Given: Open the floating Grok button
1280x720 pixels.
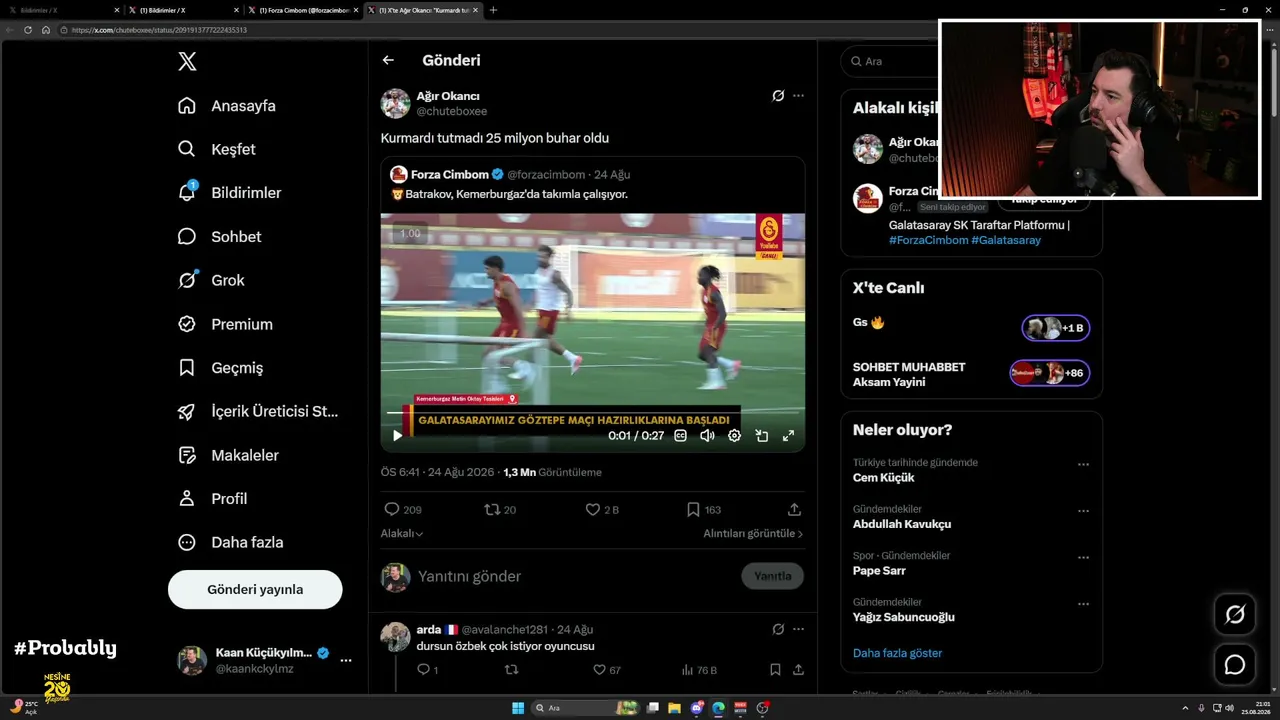Looking at the screenshot, I should 1235,614.
